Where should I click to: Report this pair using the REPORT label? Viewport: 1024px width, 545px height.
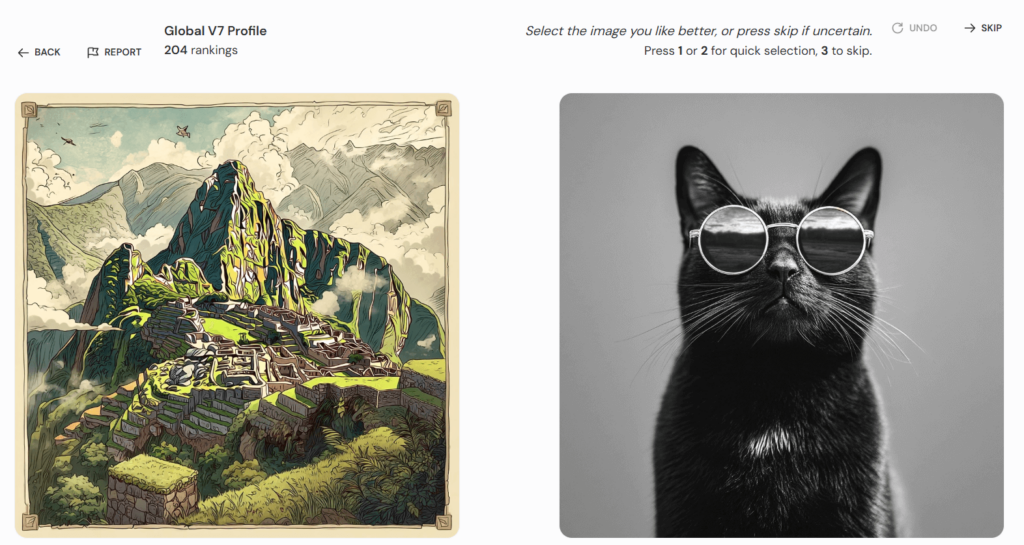(123, 52)
